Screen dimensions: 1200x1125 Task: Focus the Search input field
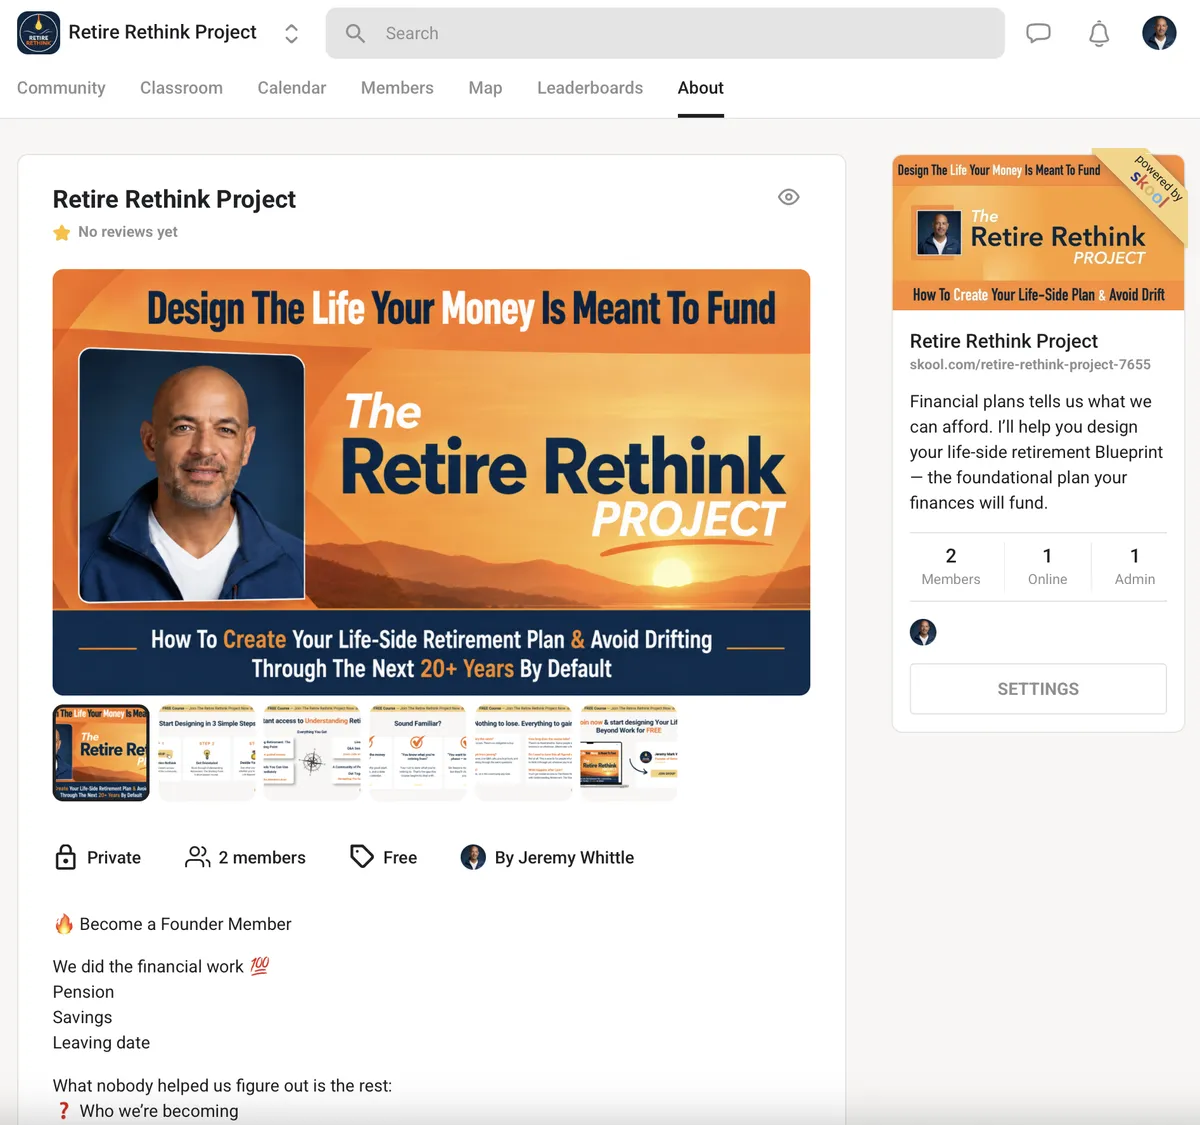point(665,33)
